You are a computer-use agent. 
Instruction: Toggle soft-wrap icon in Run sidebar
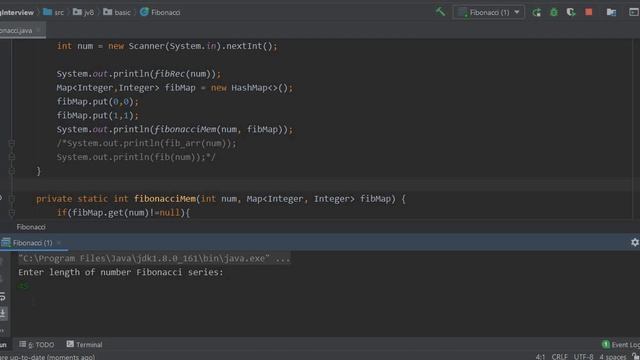click(x=3, y=297)
